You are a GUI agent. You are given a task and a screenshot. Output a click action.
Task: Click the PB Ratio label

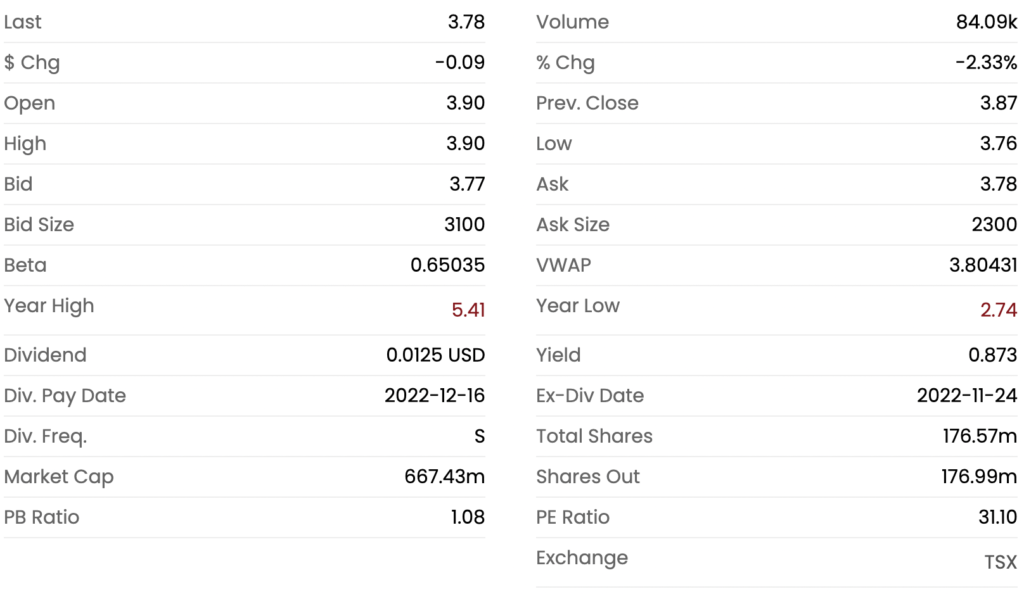tap(41, 518)
